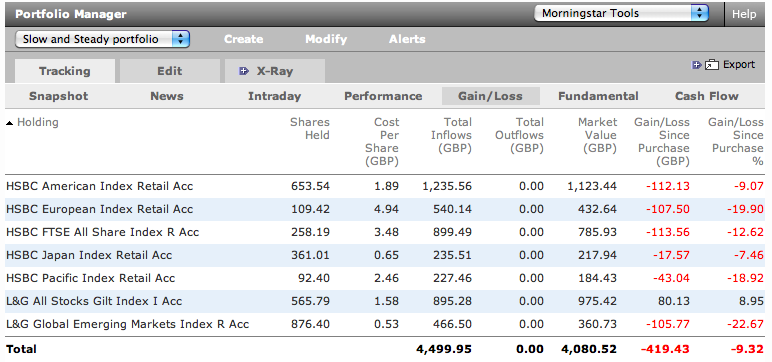Click the Modify link
The height and width of the screenshot is (362, 772).
(326, 39)
